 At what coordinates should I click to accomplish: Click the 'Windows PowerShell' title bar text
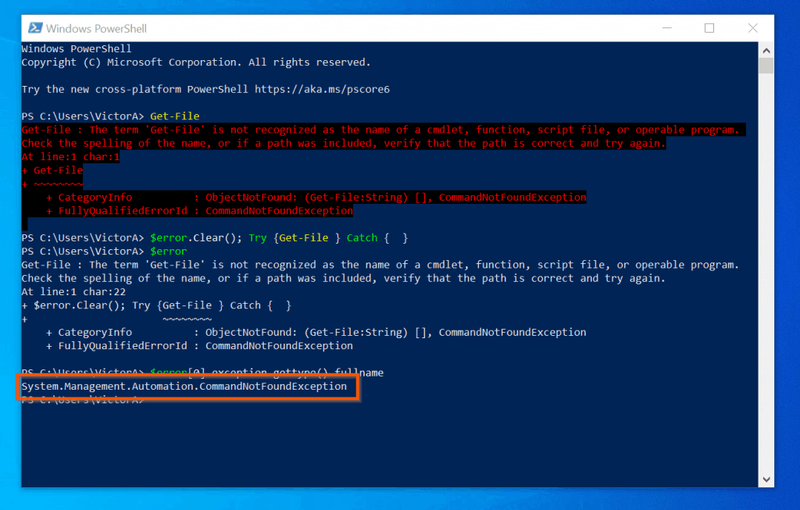click(96, 29)
